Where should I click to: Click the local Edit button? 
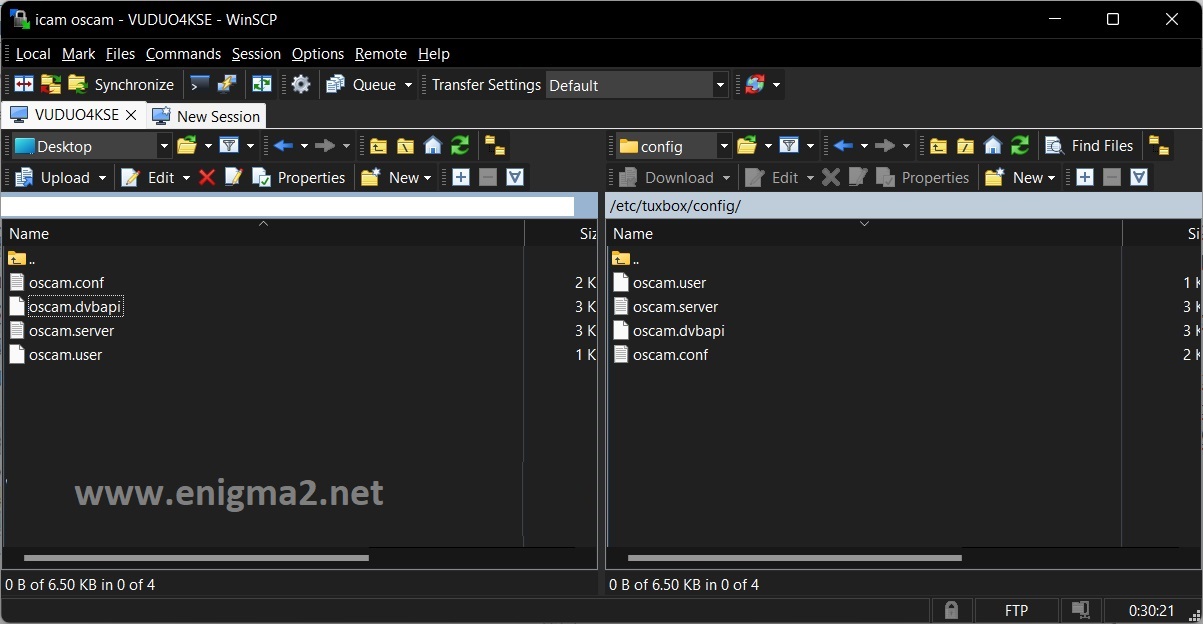pos(147,177)
